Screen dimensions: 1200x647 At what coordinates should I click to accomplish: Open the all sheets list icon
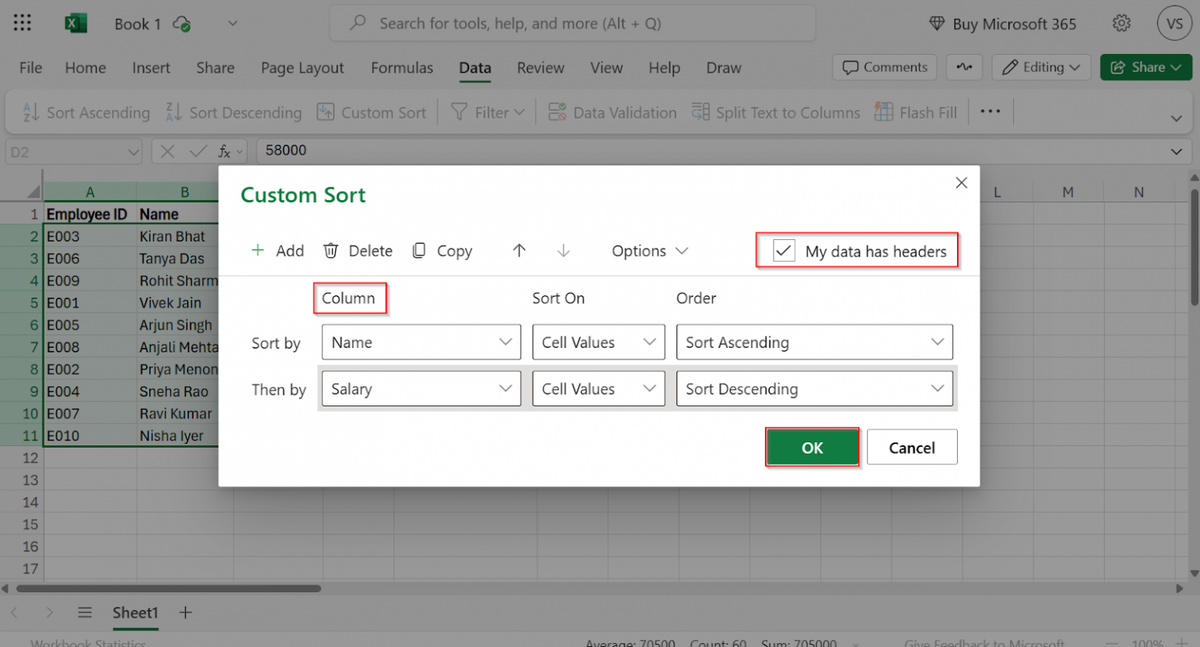(85, 612)
